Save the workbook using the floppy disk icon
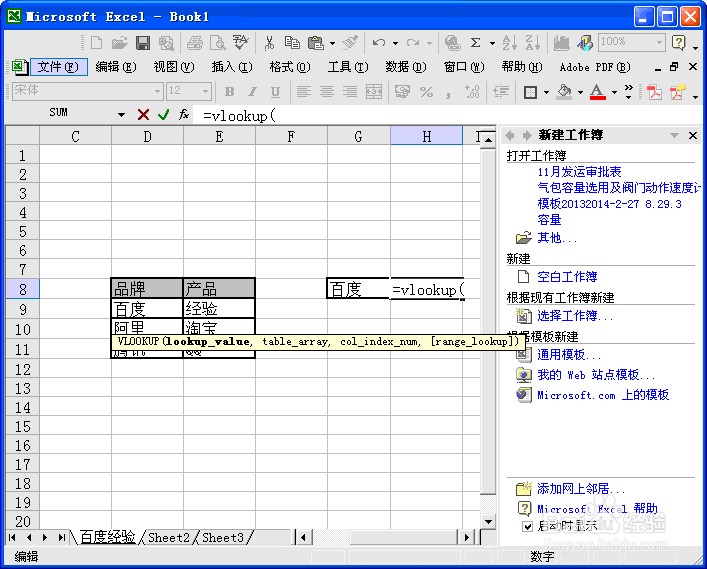This screenshot has height=569, width=707. pos(143,43)
